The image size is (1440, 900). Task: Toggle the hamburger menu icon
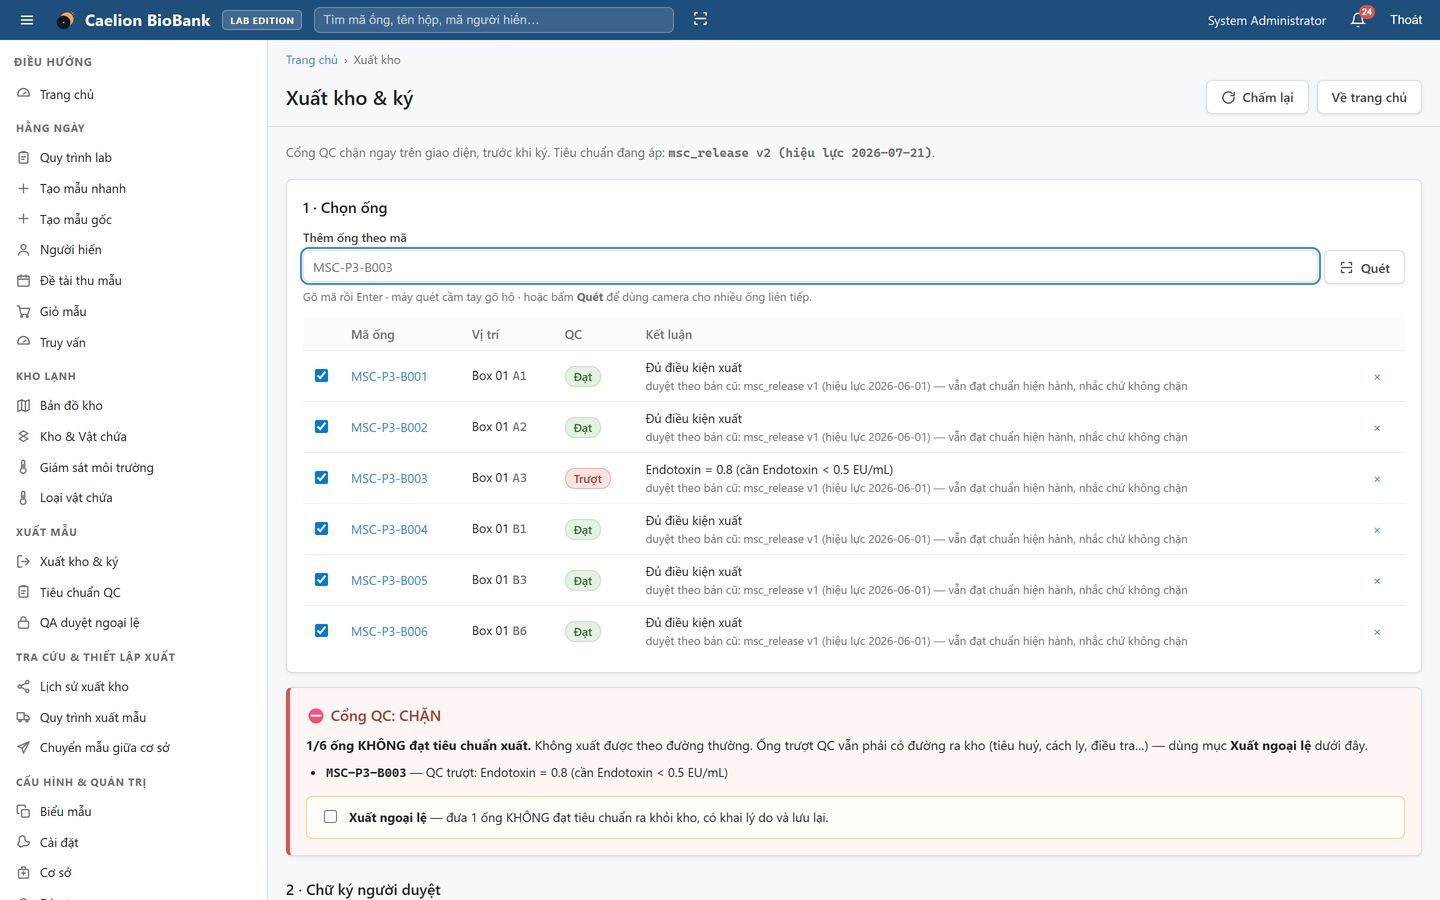tap(27, 20)
